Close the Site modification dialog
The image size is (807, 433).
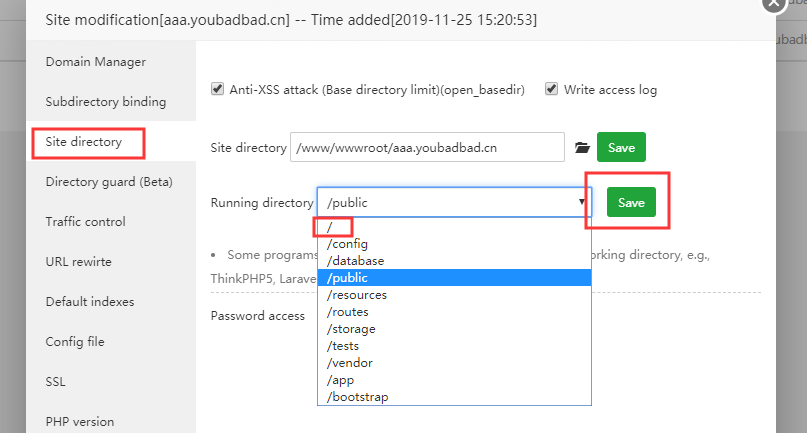[773, 3]
